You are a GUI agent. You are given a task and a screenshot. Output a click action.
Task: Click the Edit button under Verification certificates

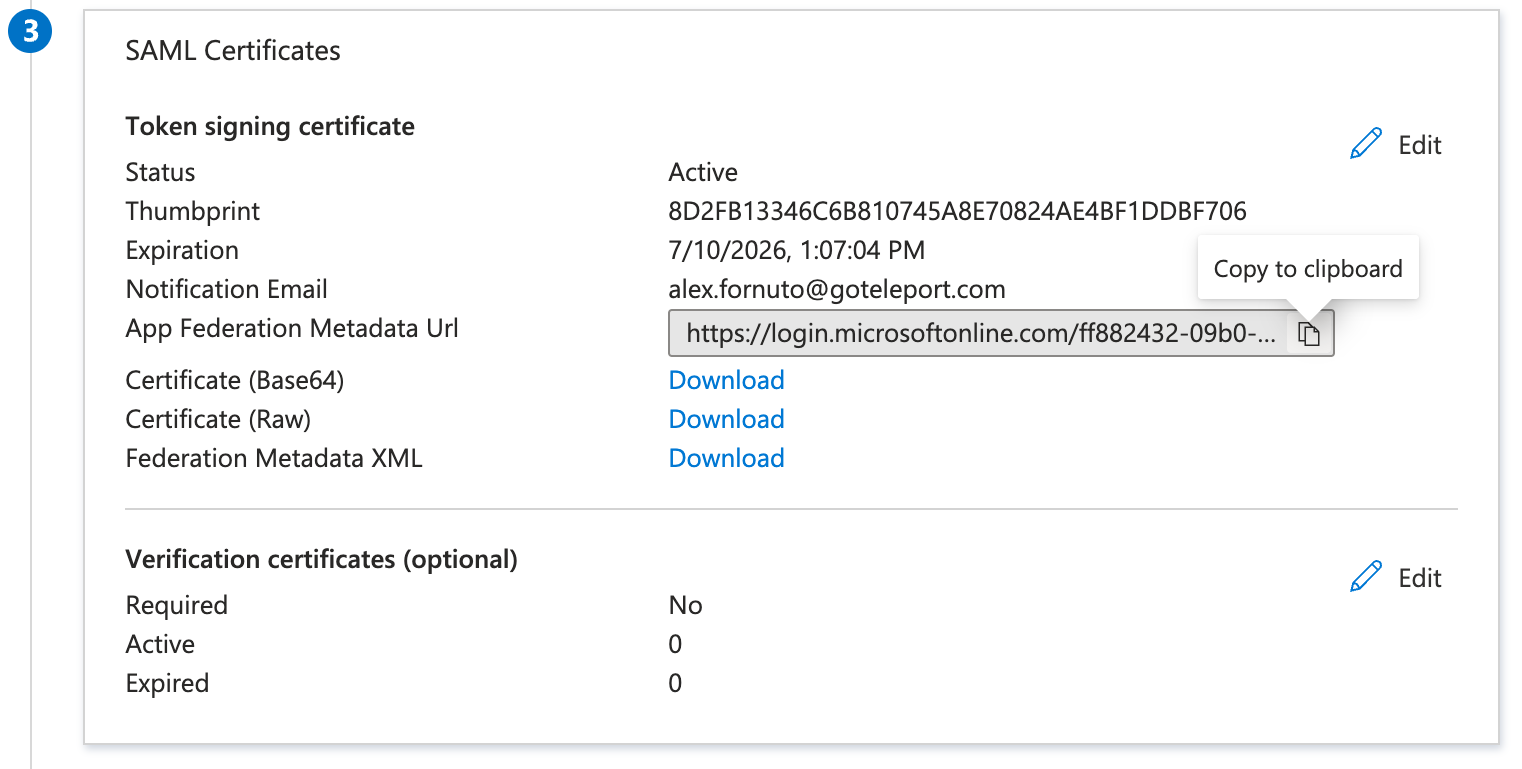1418,577
